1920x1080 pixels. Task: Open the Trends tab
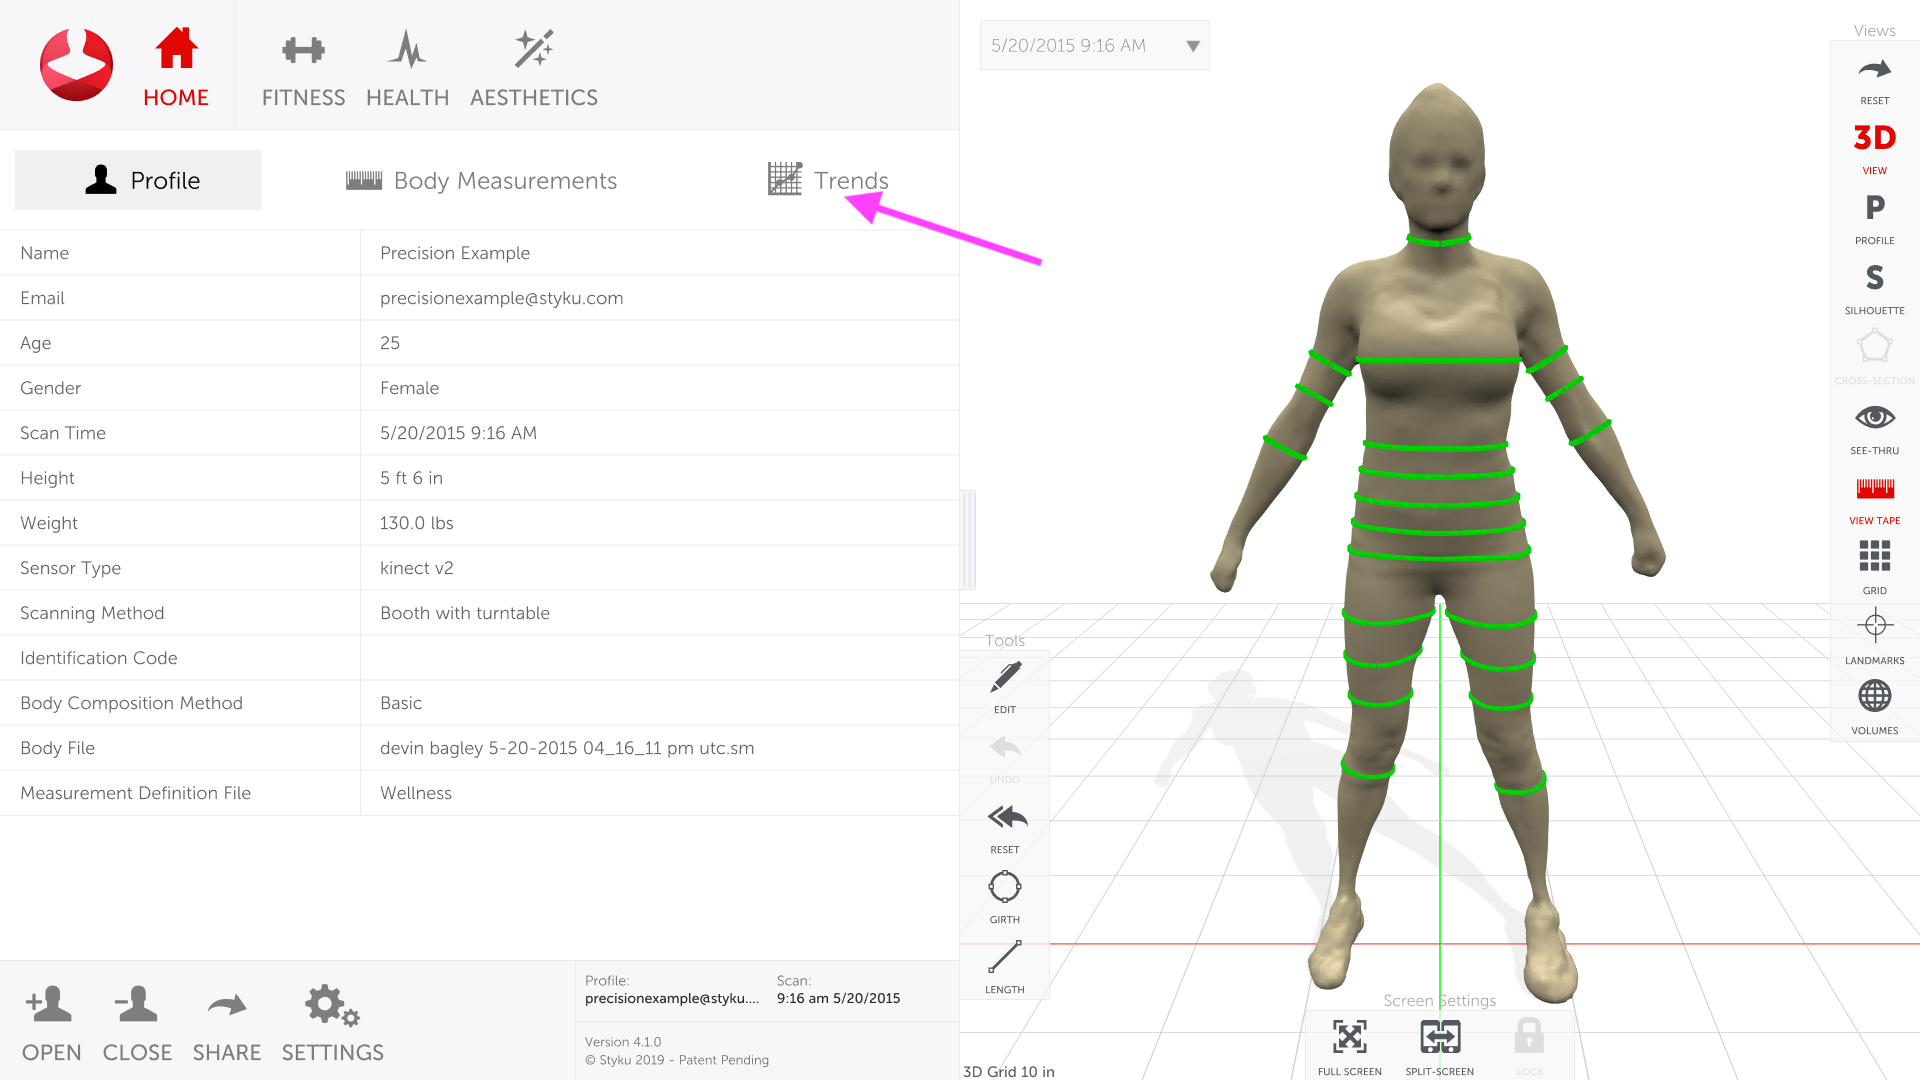(829, 181)
